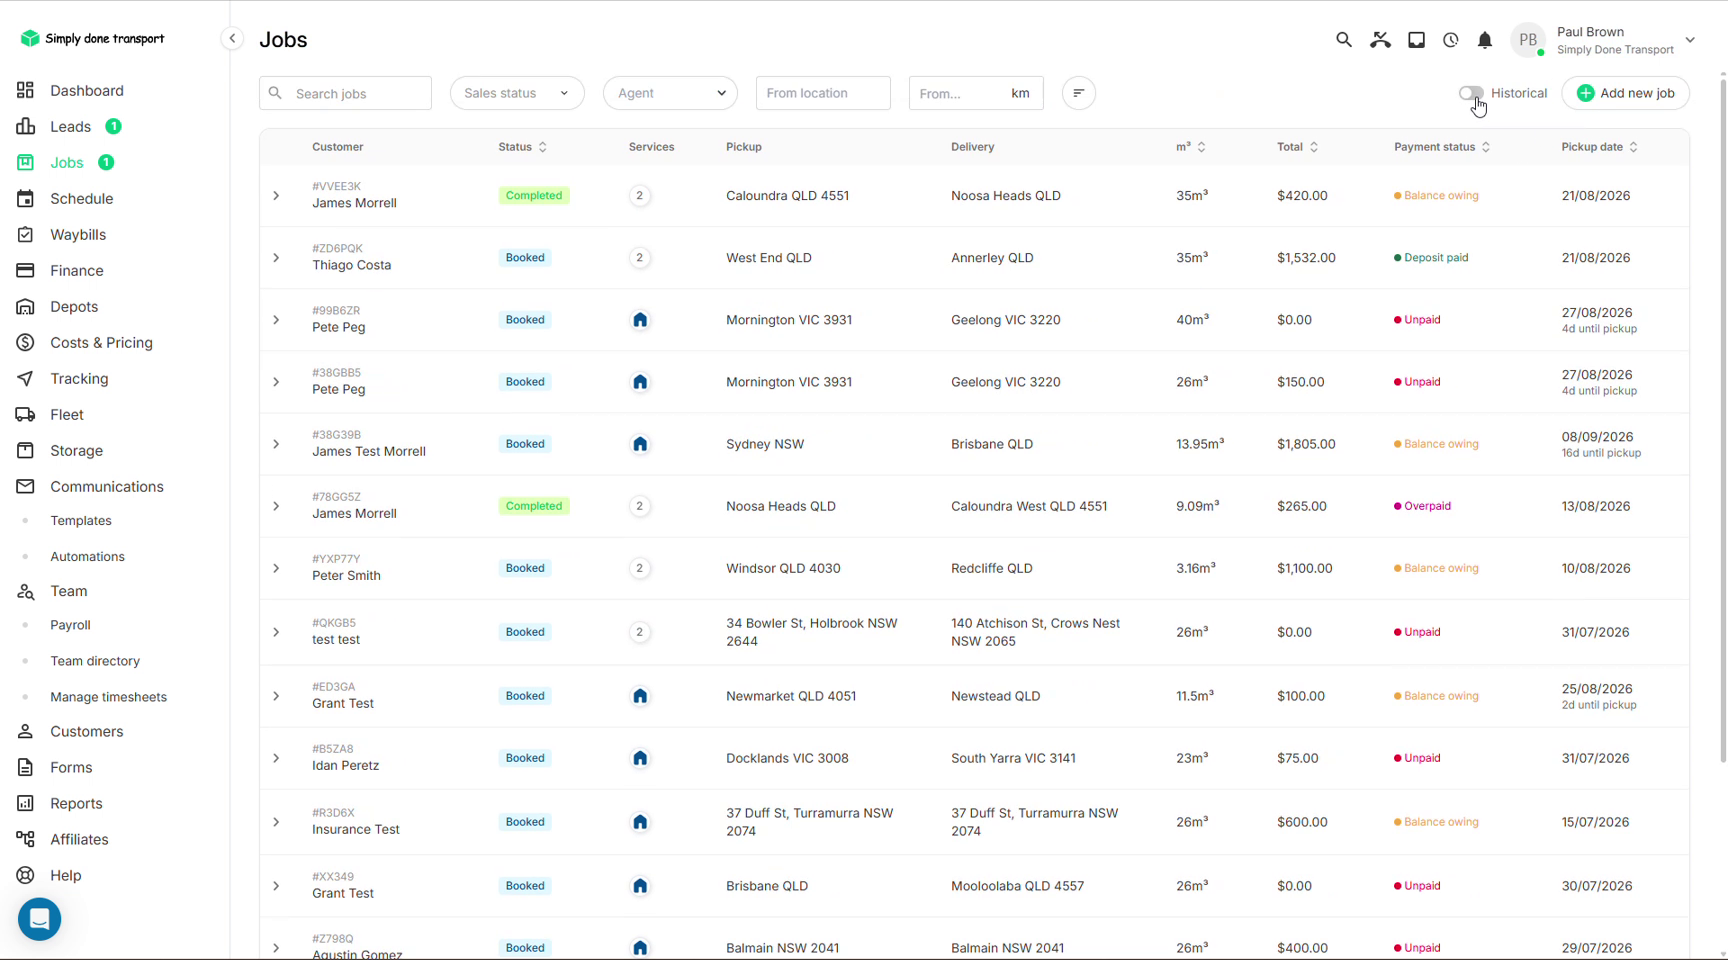This screenshot has height=960, width=1728.
Task: Open the Agent dropdown
Action: pos(670,93)
